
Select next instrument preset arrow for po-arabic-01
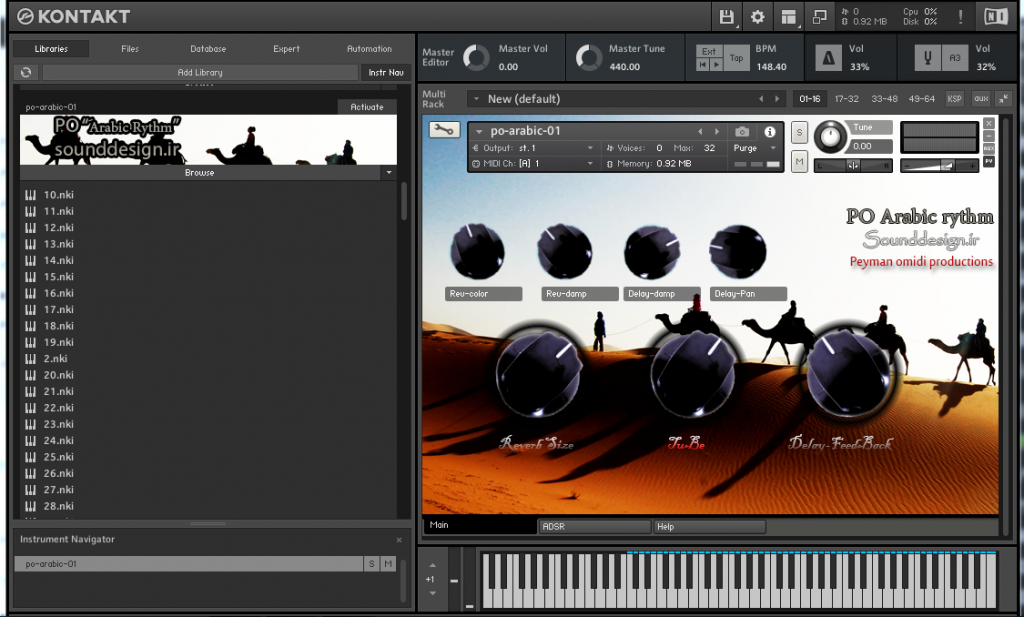click(x=716, y=131)
